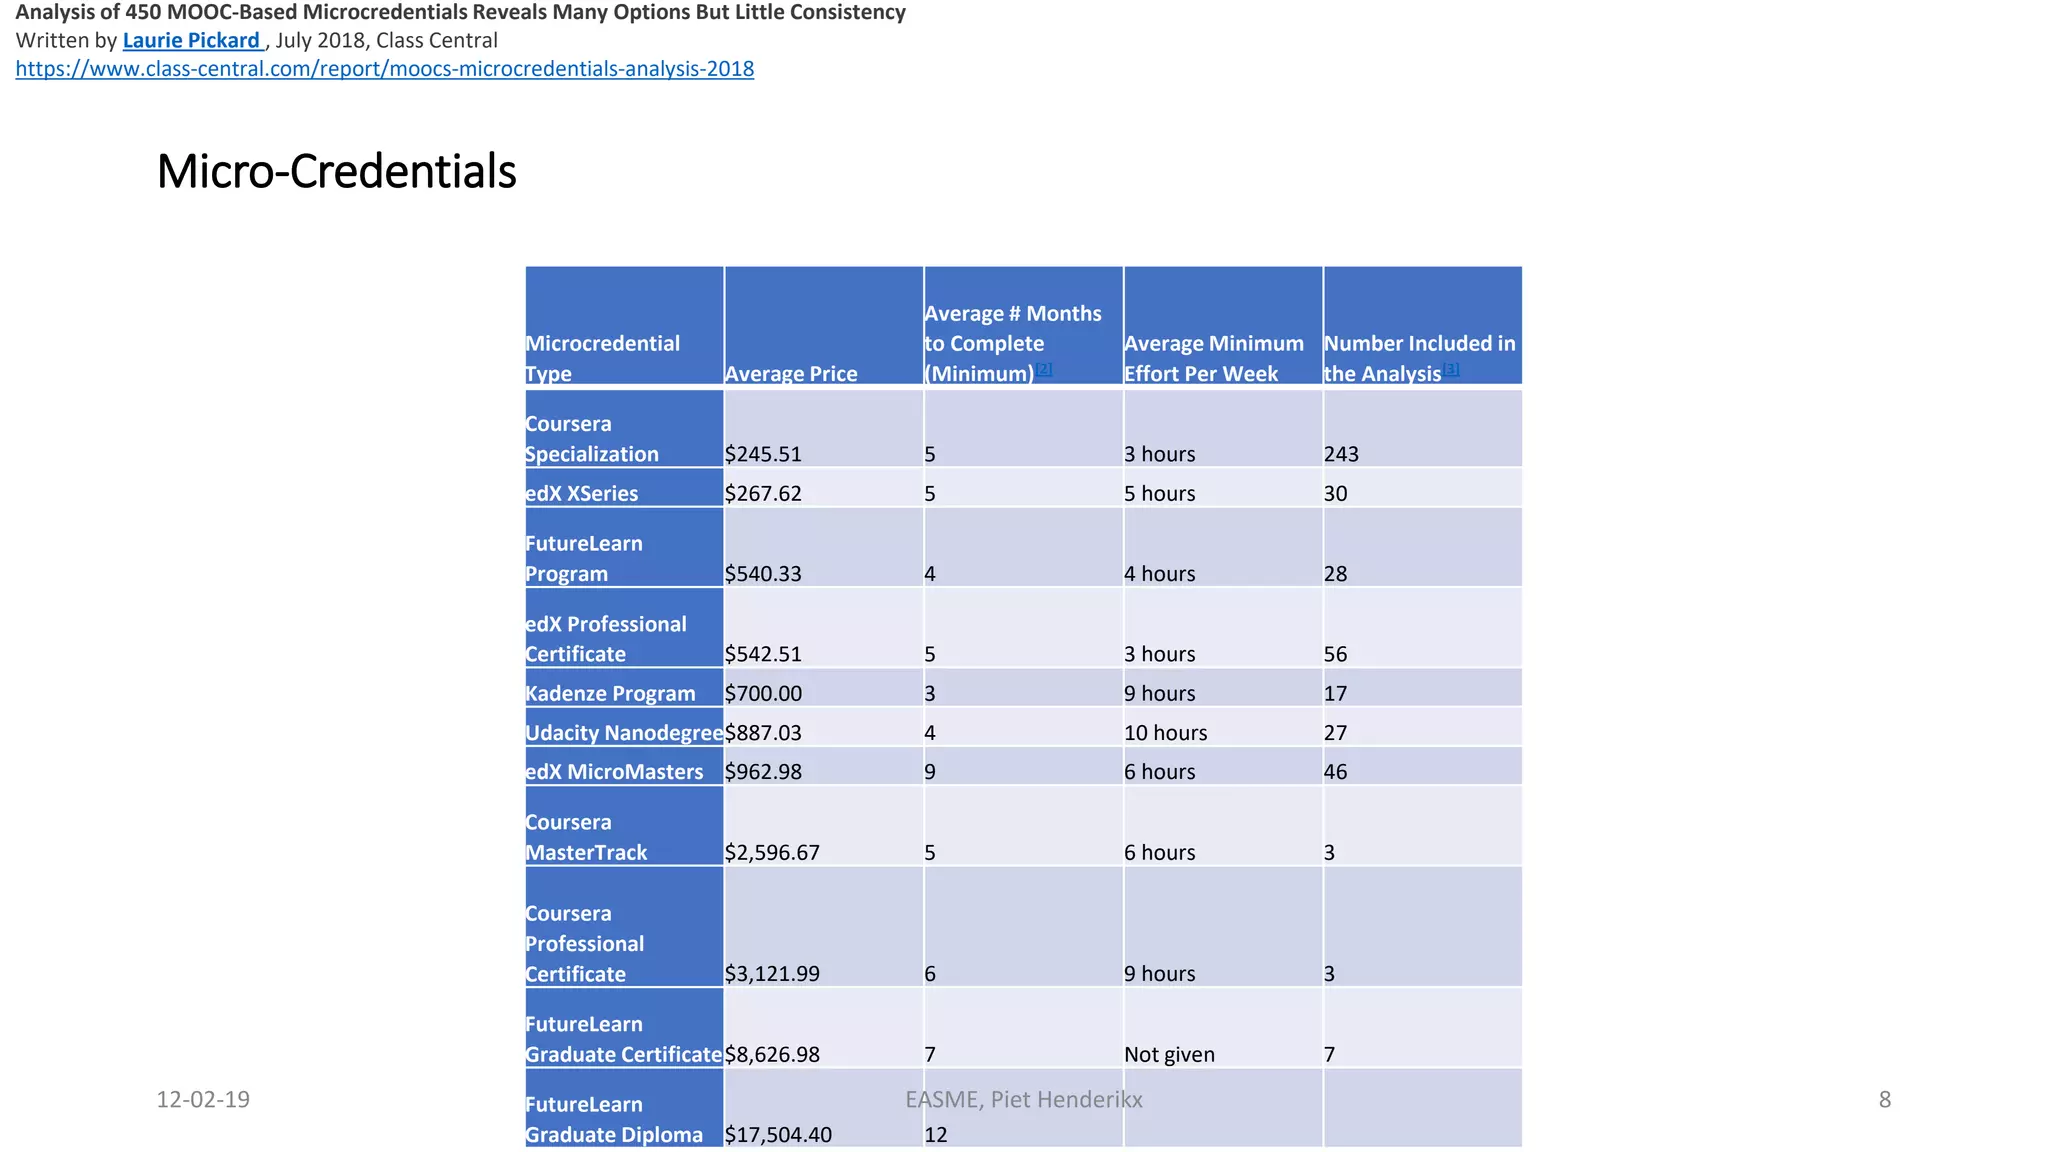The height and width of the screenshot is (1152, 2048).
Task: Select 'Coursera Professional Certificate' row label
Action: coord(624,927)
